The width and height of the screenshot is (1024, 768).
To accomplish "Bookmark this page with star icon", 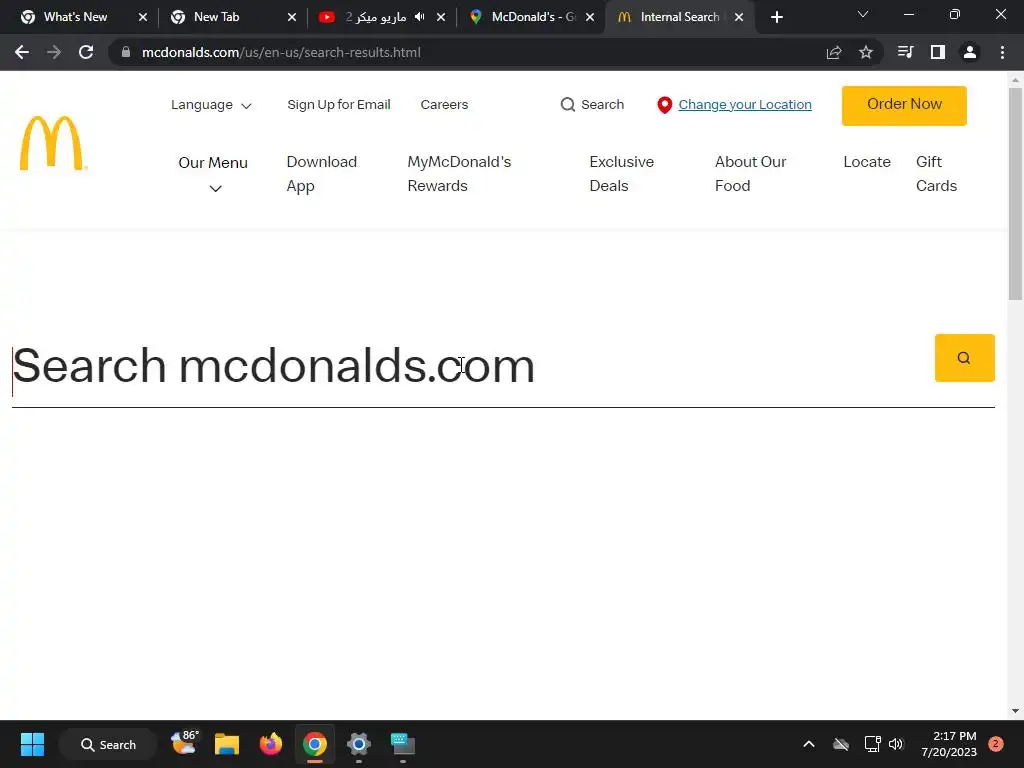I will [865, 52].
